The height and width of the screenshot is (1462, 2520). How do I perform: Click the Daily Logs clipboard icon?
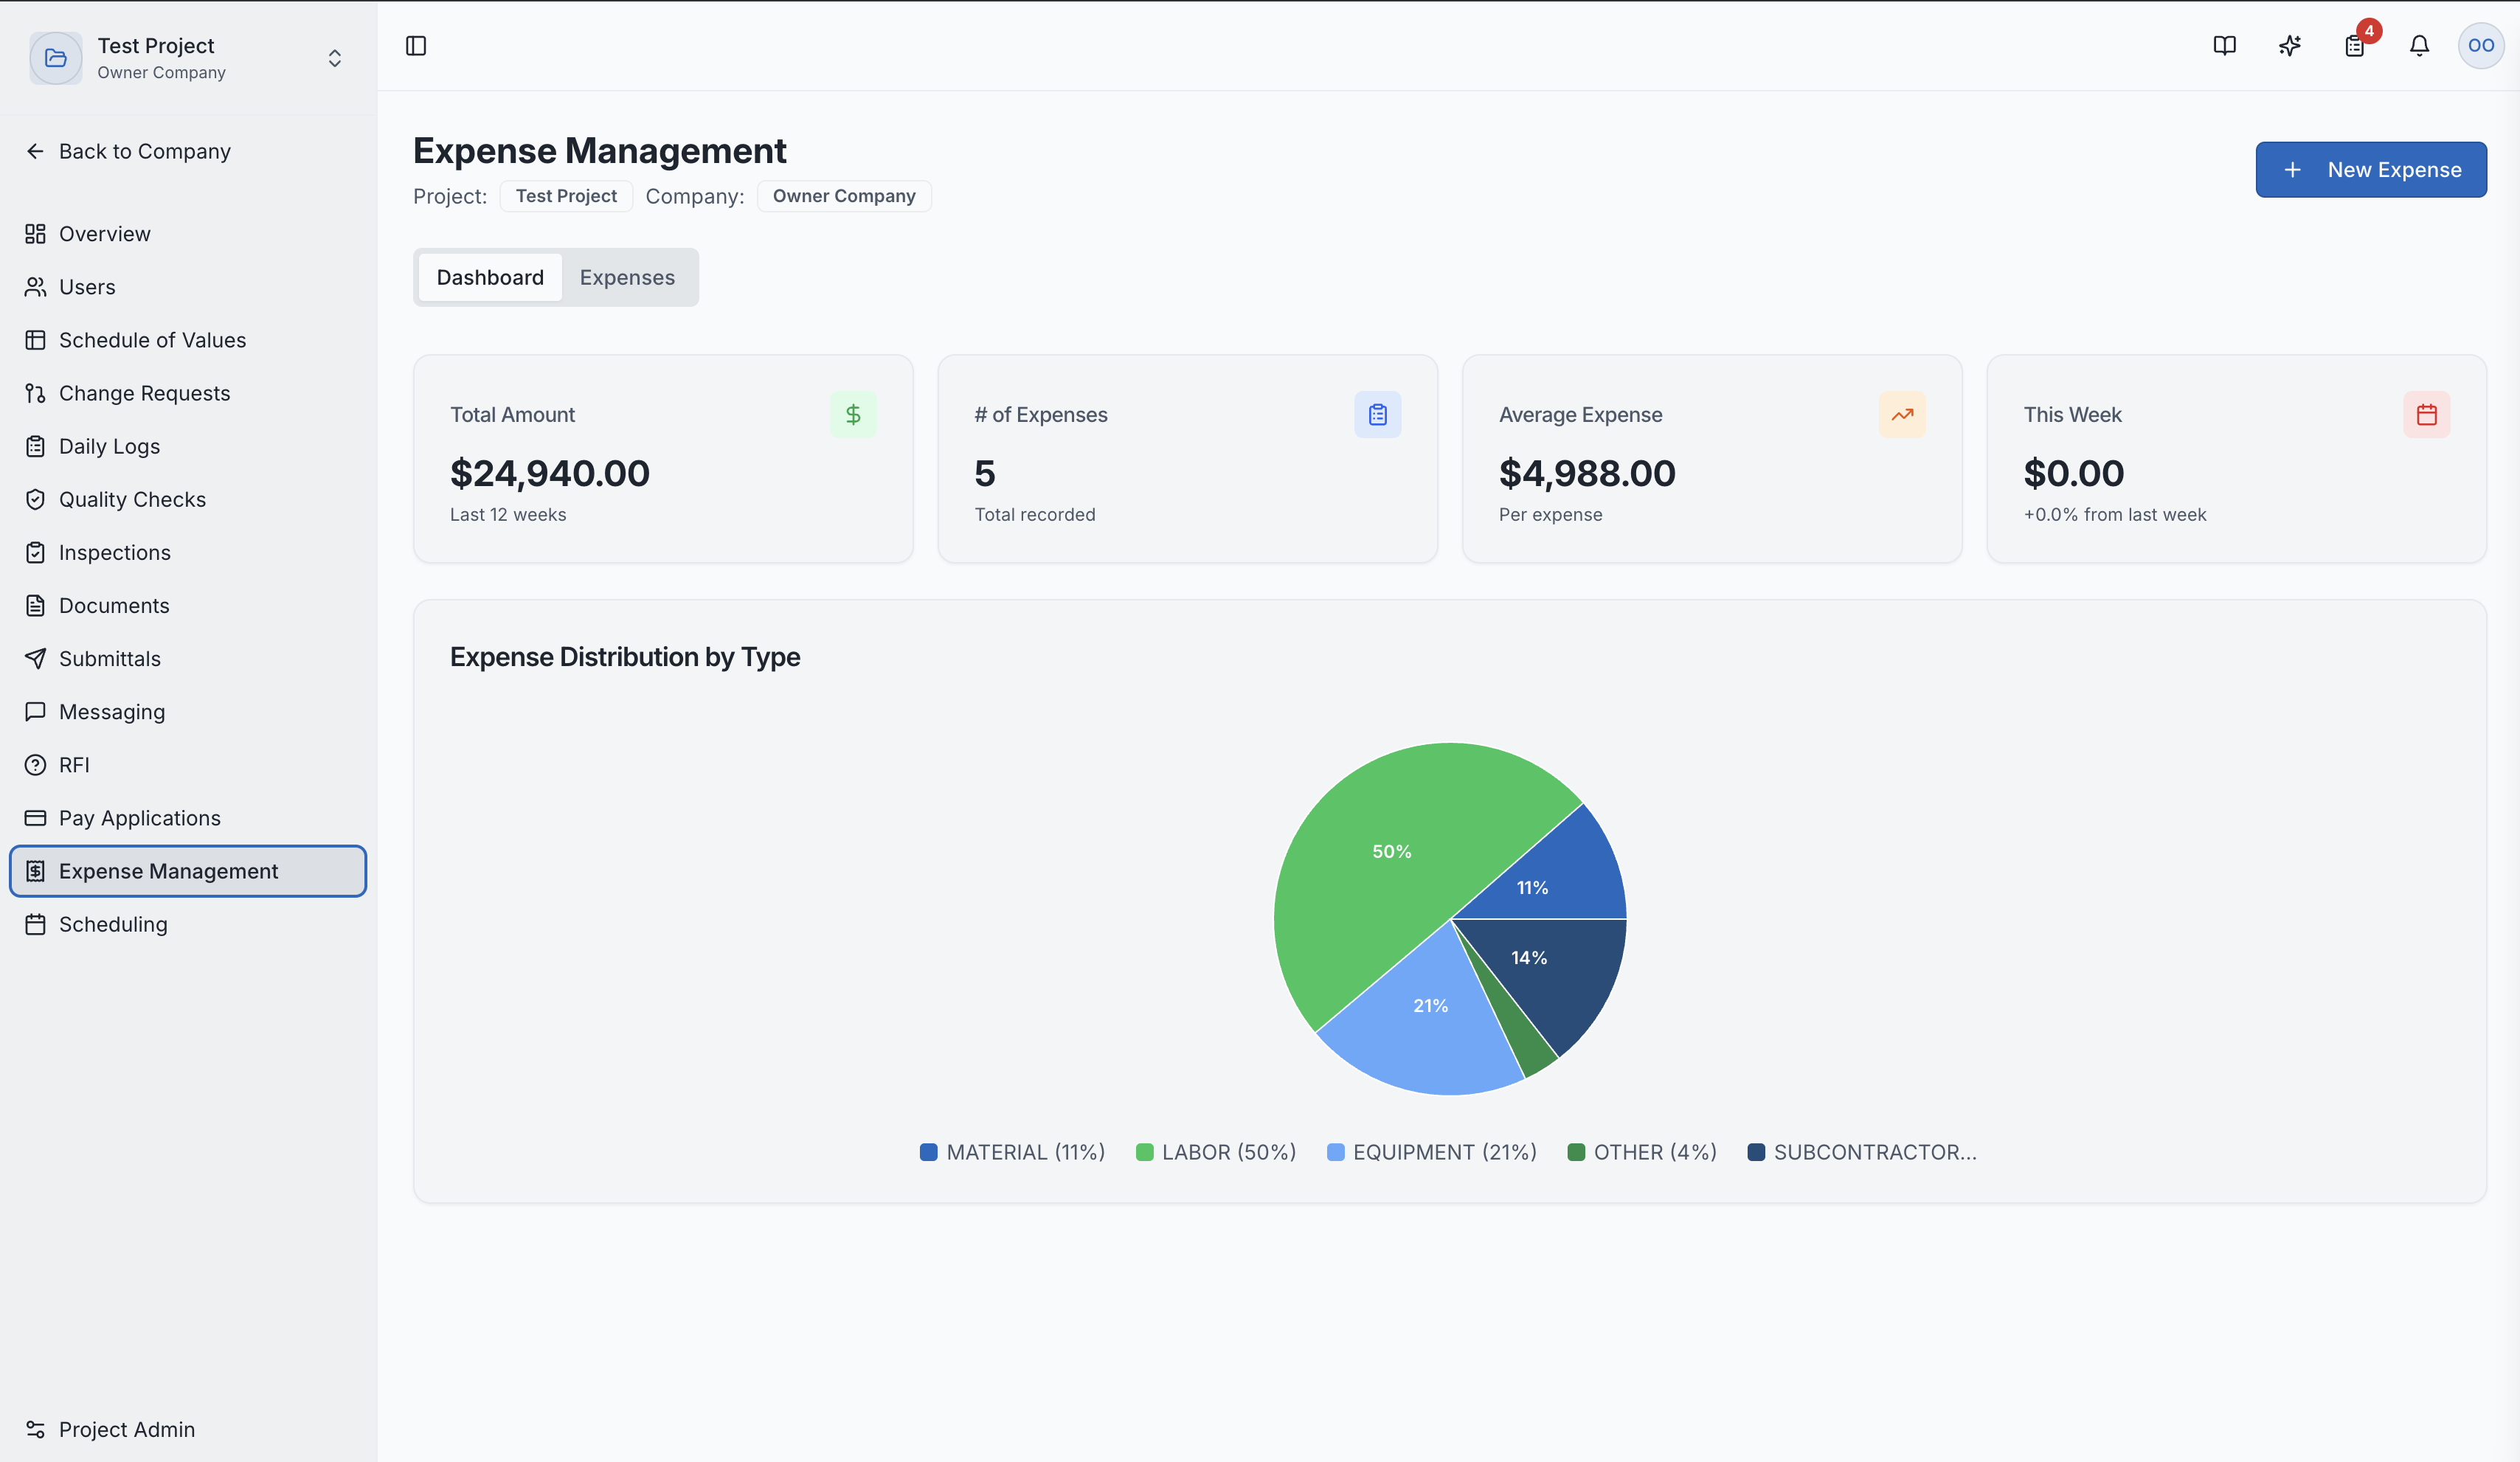click(35, 446)
